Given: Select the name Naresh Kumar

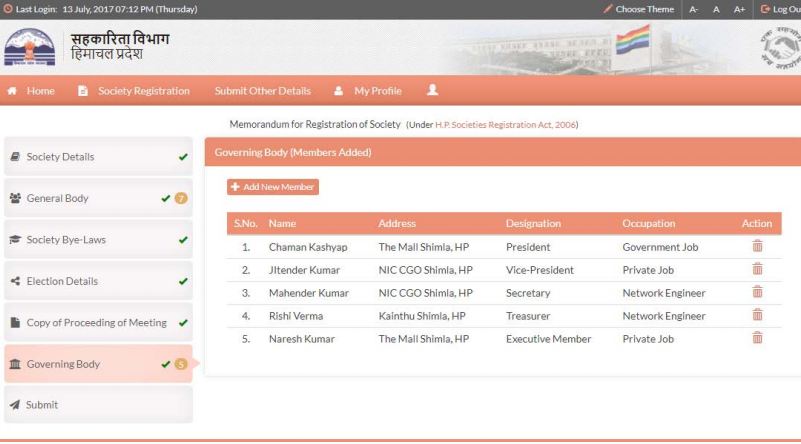Looking at the screenshot, I should pyautogui.click(x=301, y=339).
